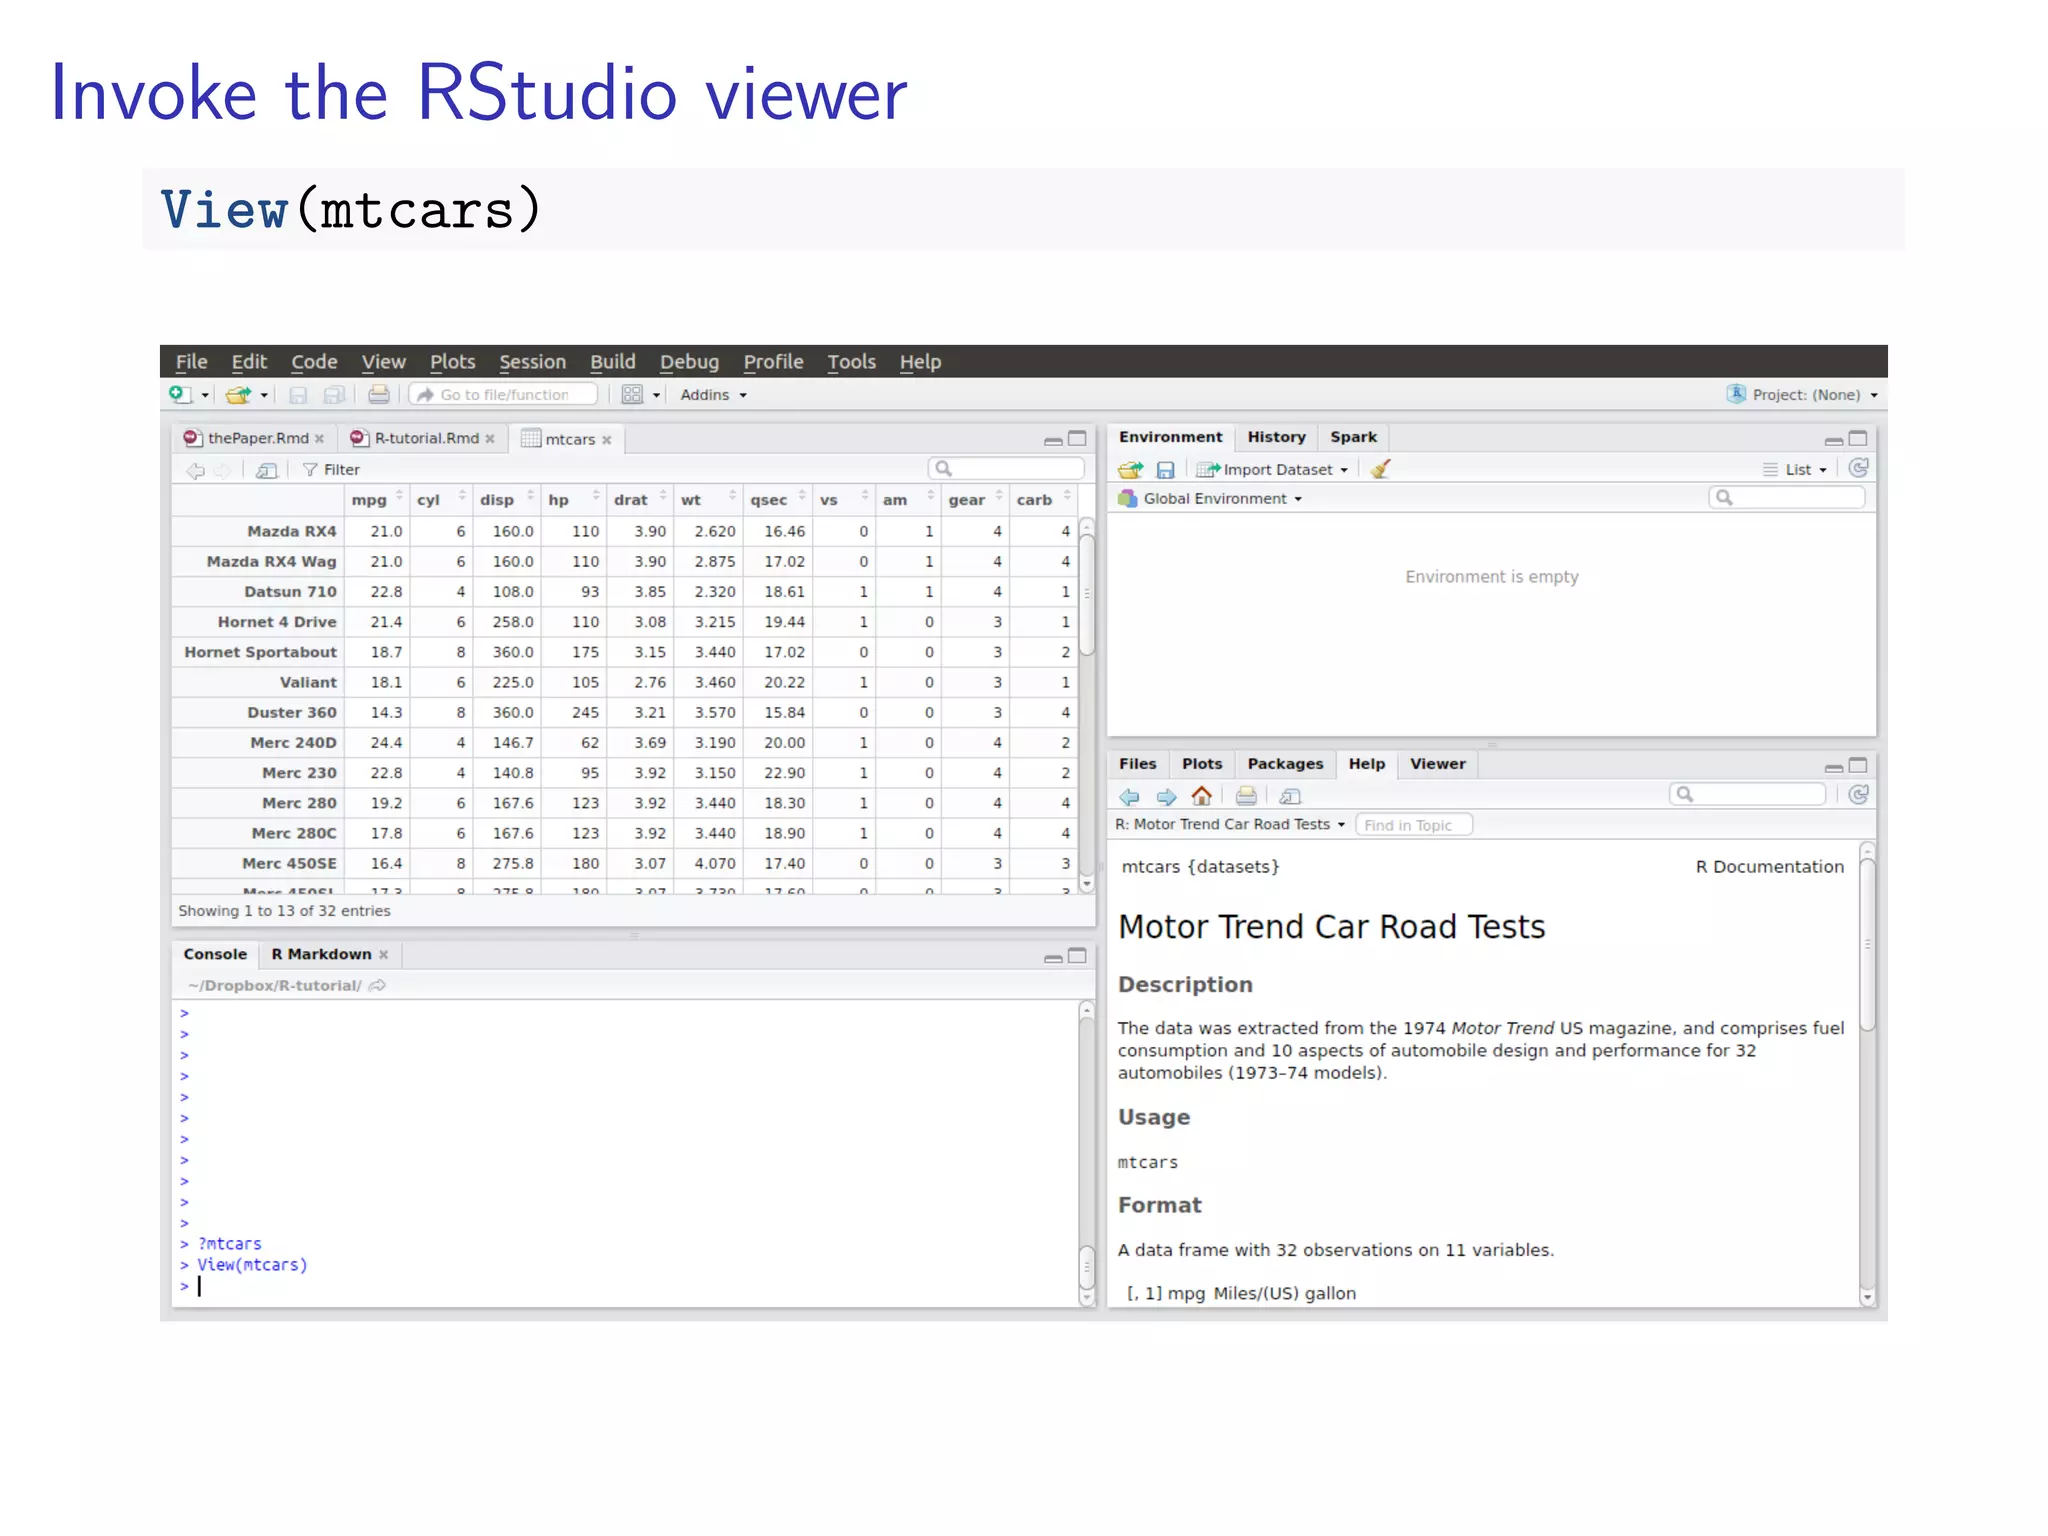Click the Go to file/function field
Screen dimensions: 2048x1536
click(503, 395)
